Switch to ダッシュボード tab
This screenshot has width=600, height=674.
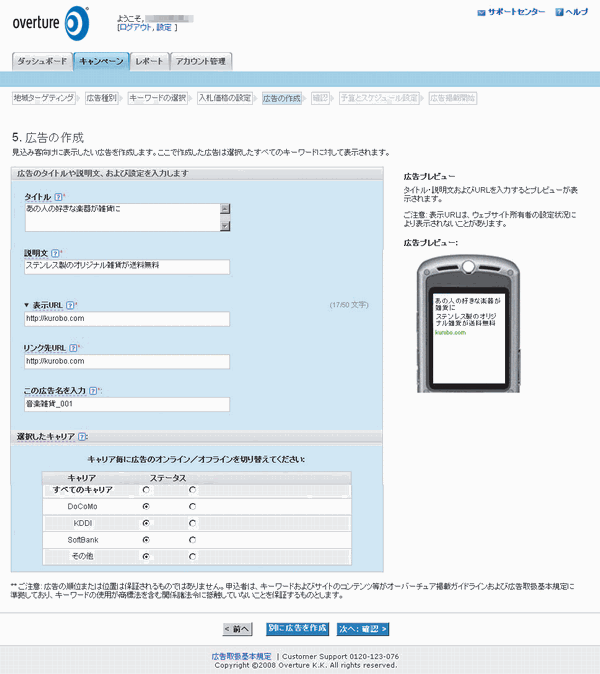coord(42,61)
